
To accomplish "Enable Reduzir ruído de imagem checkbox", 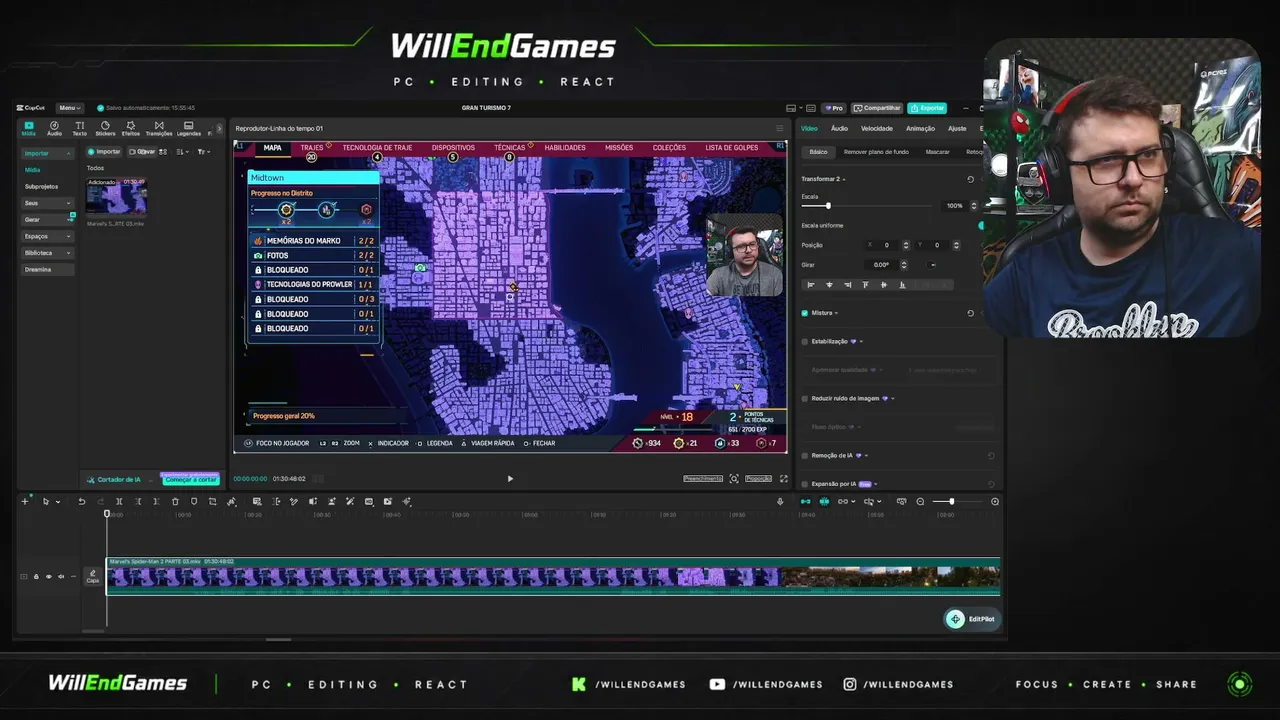I will [805, 398].
